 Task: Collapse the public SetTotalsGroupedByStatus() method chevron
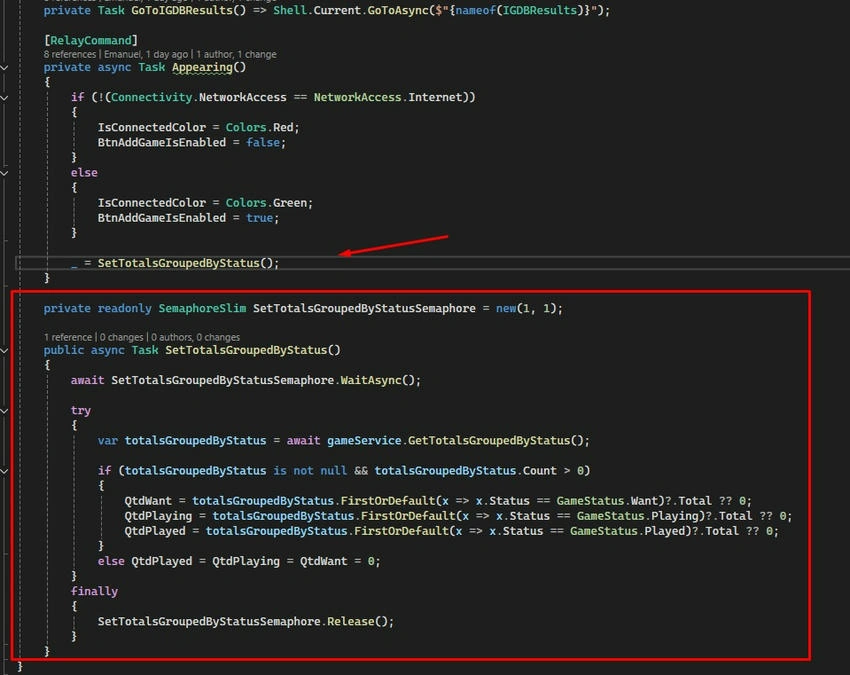[4, 351]
